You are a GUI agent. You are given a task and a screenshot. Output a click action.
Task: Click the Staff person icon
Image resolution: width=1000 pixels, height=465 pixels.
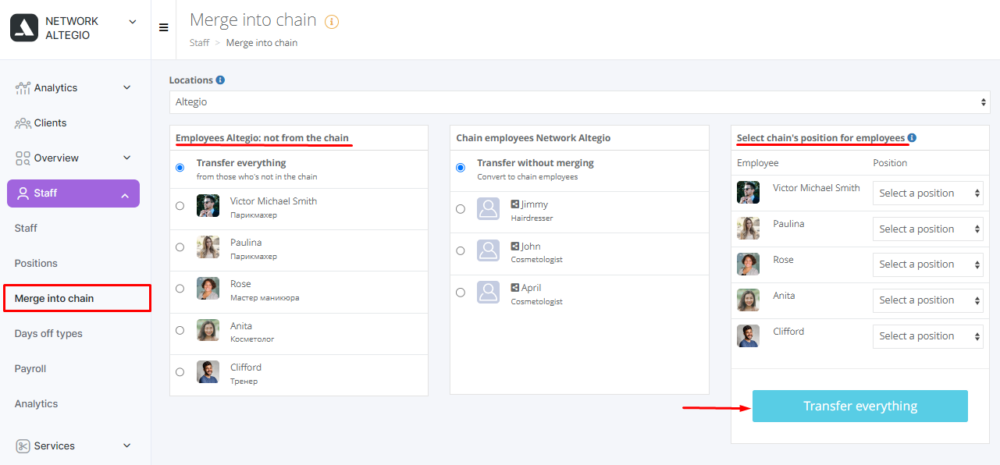(24, 193)
